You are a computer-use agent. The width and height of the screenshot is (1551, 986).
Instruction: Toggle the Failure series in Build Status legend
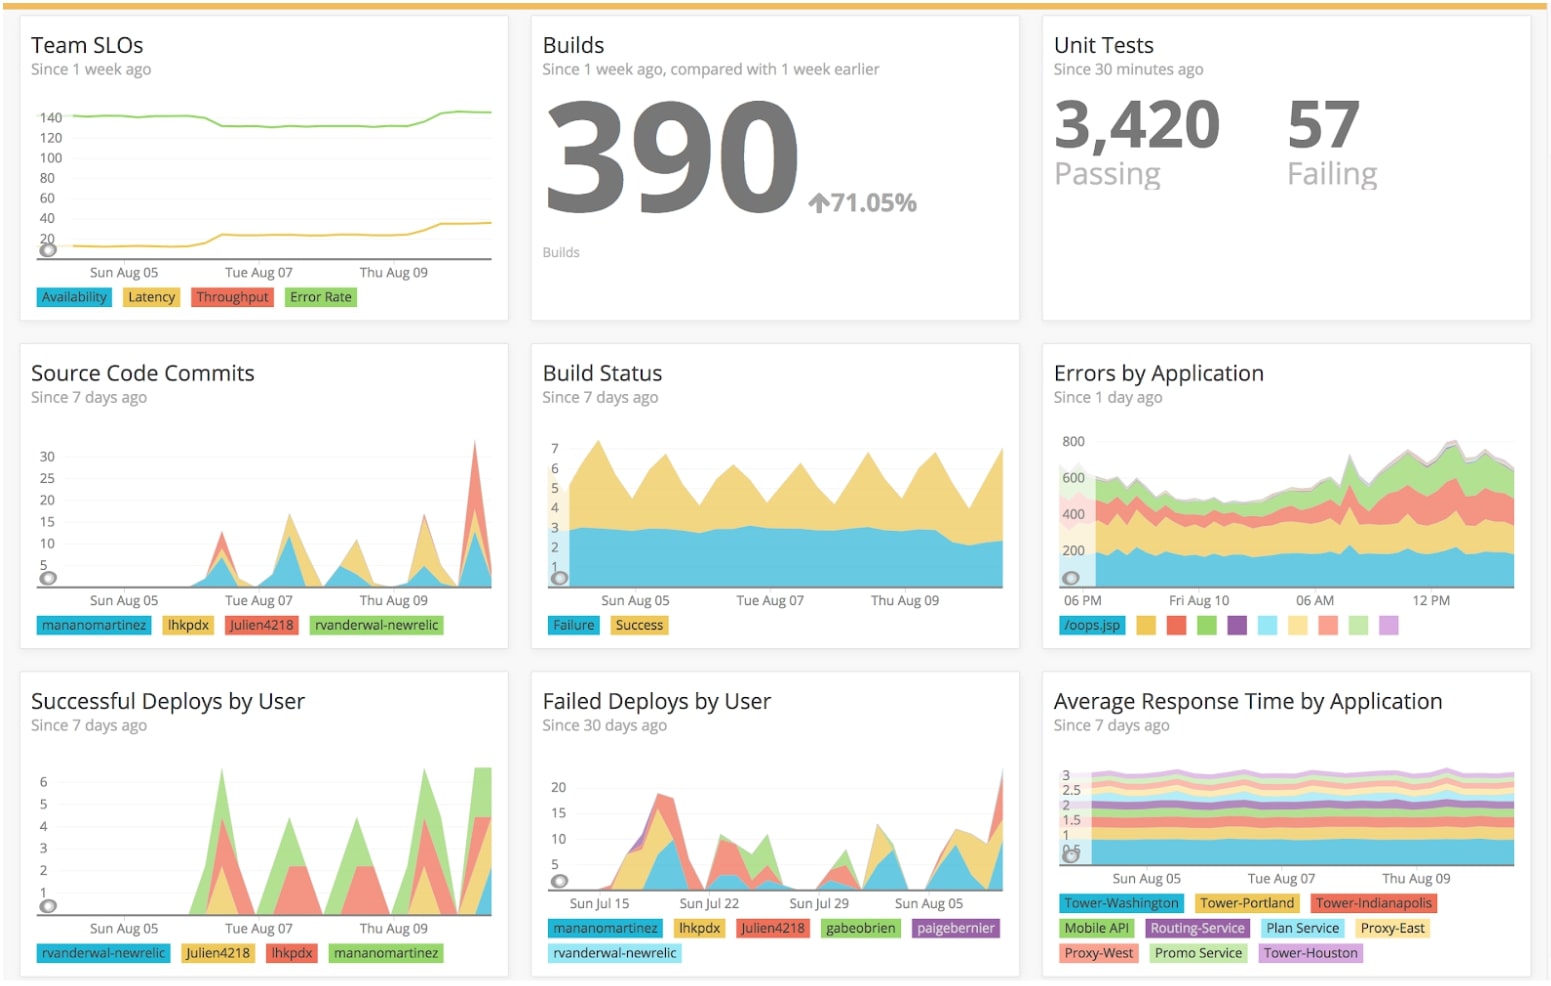tap(574, 625)
